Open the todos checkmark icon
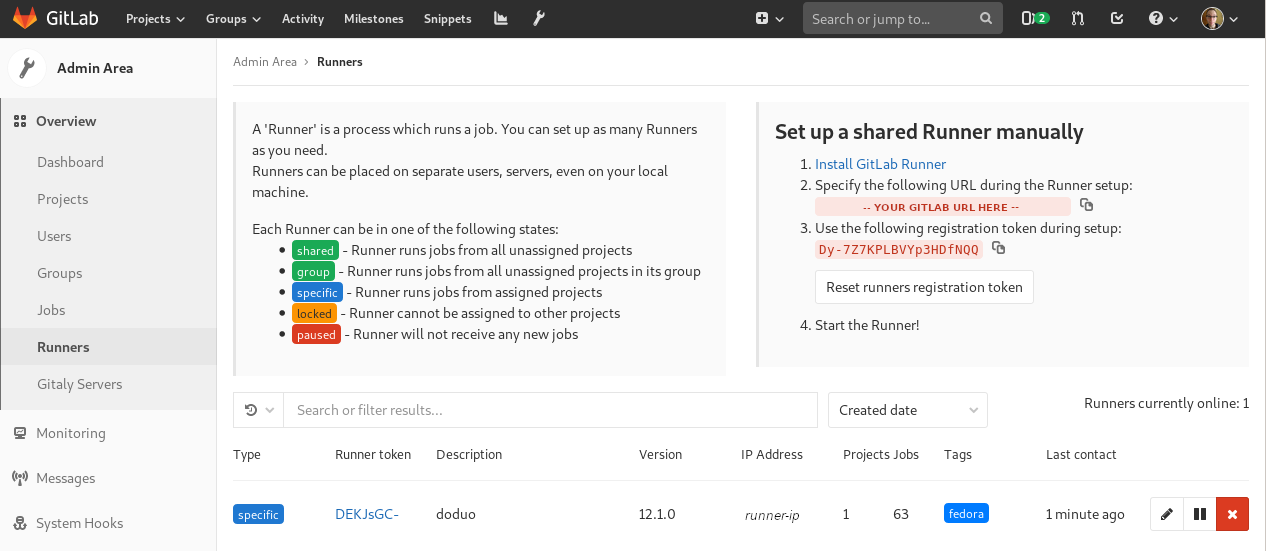The image size is (1266, 551). (x=1117, y=19)
